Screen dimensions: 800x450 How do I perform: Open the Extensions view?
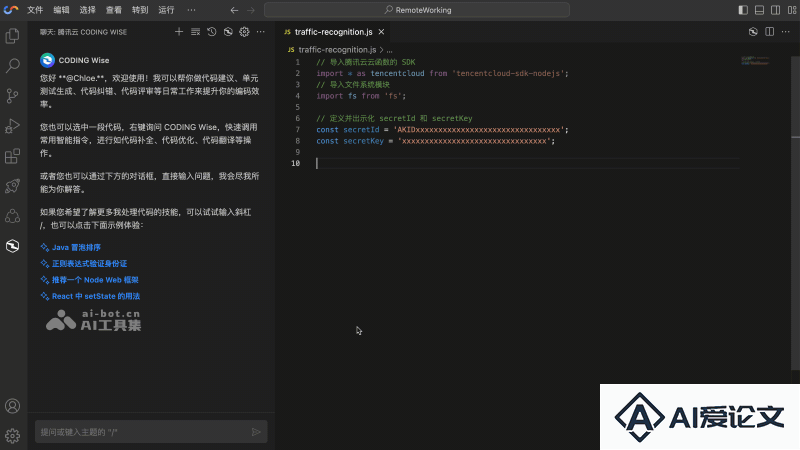tap(12, 156)
